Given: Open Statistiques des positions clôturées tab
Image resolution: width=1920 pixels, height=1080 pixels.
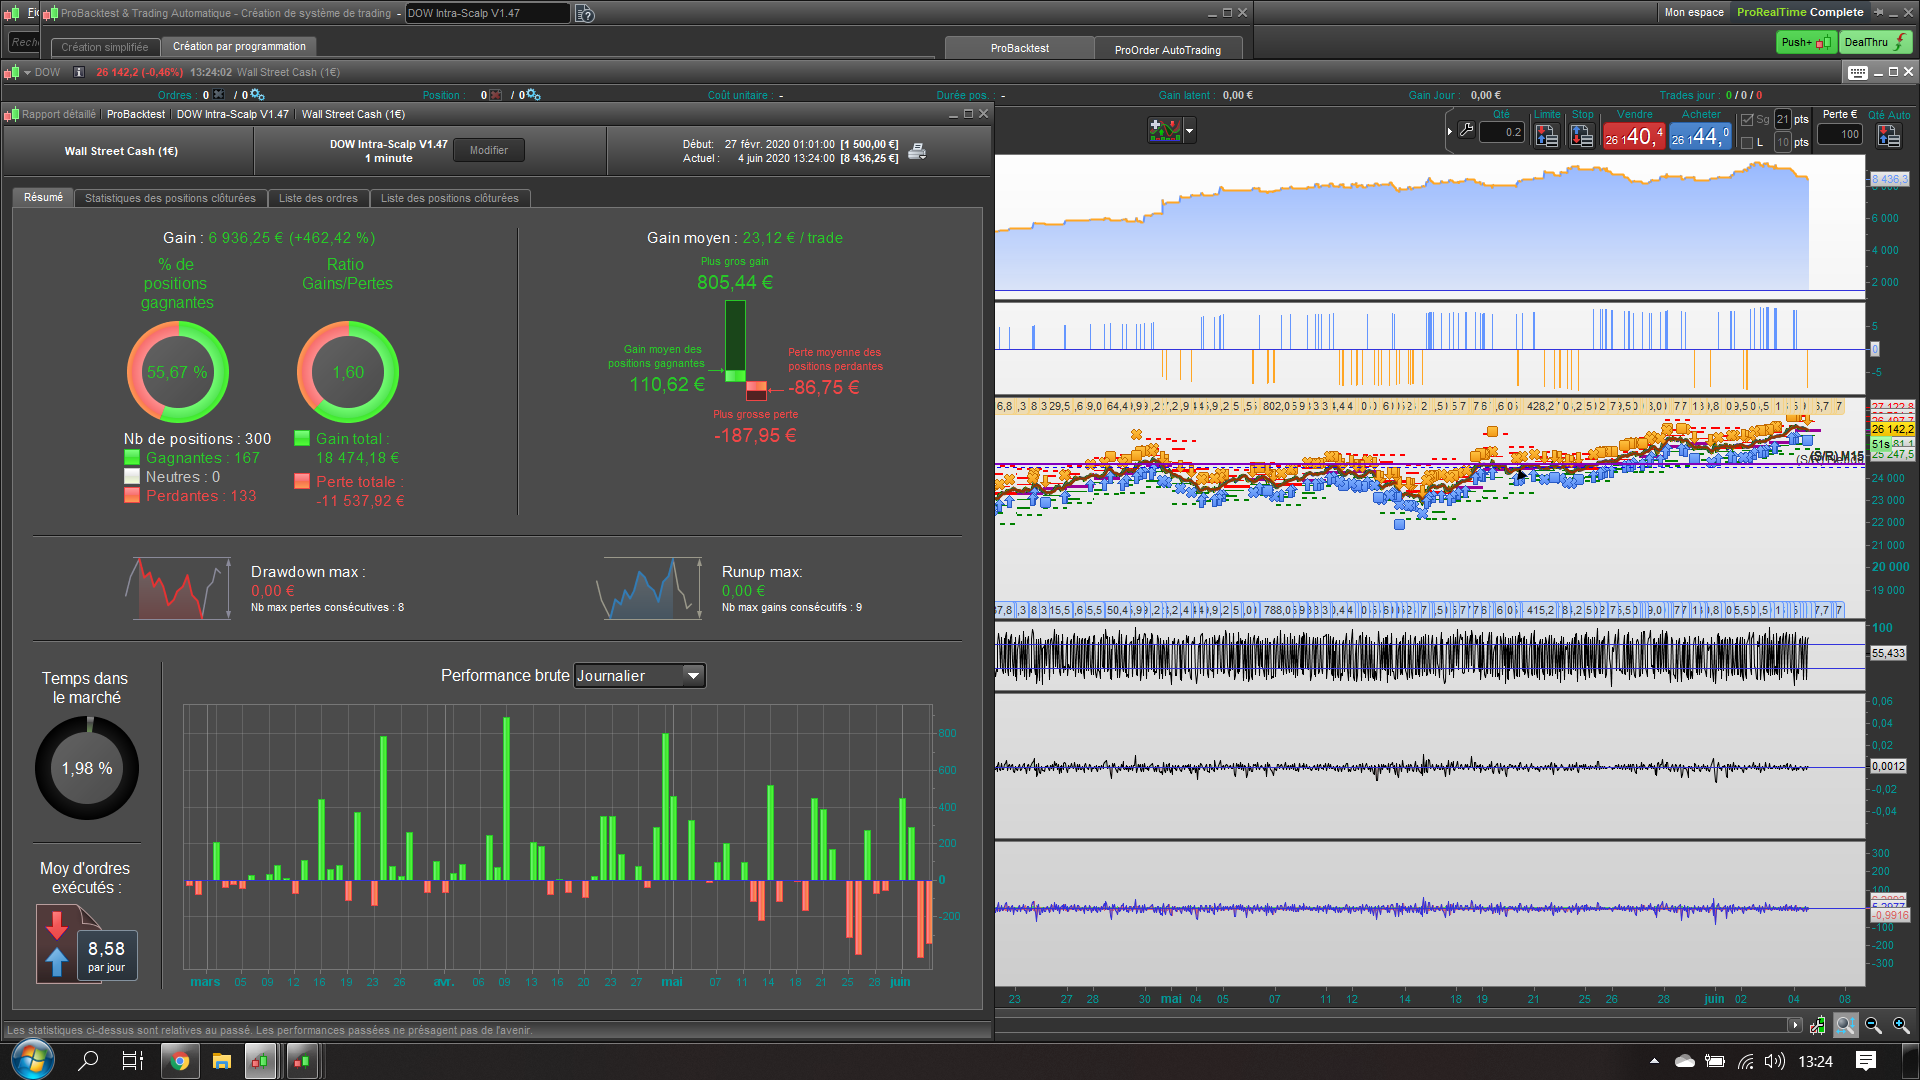Looking at the screenshot, I should (x=170, y=198).
